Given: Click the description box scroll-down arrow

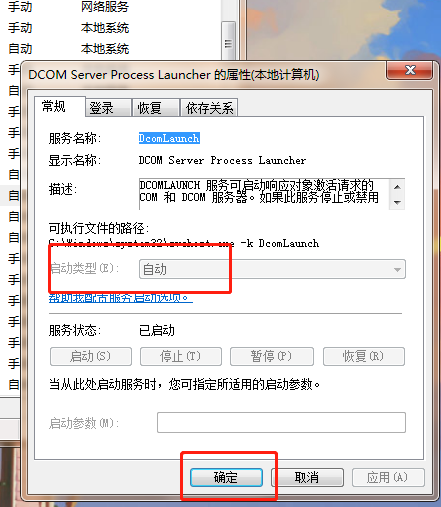Looking at the screenshot, I should pyautogui.click(x=397, y=202).
